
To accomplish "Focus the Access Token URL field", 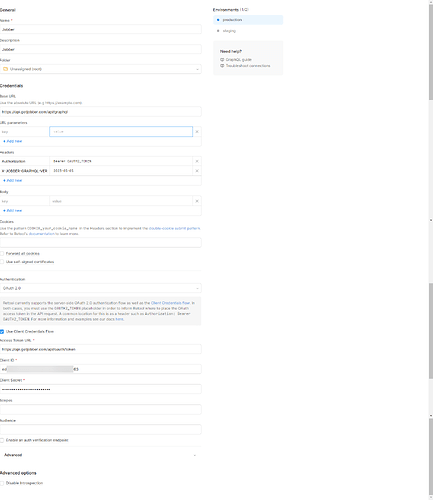I will tap(101, 349).
